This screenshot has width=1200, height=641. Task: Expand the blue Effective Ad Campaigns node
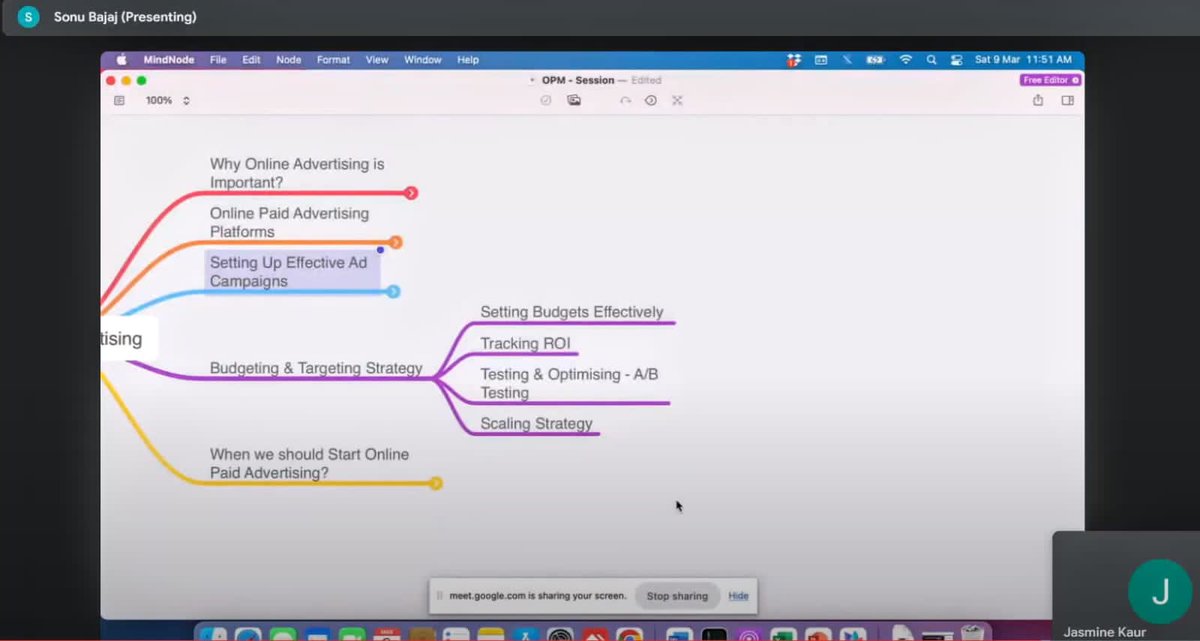pyautogui.click(x=394, y=291)
